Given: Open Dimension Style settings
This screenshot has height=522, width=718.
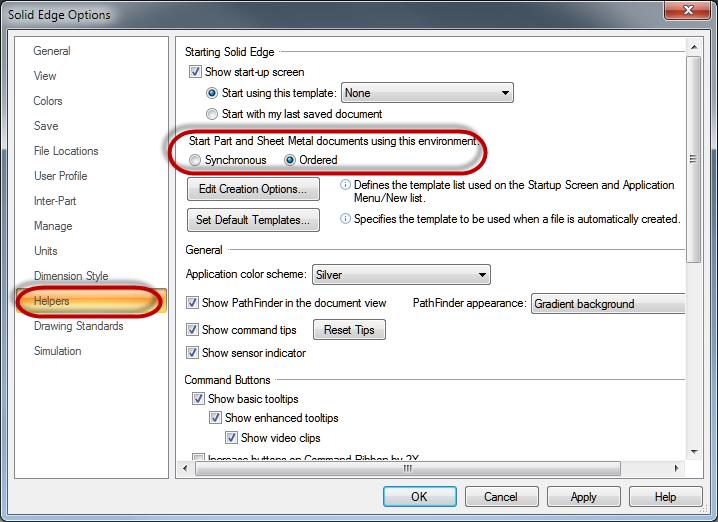Looking at the screenshot, I should (71, 276).
